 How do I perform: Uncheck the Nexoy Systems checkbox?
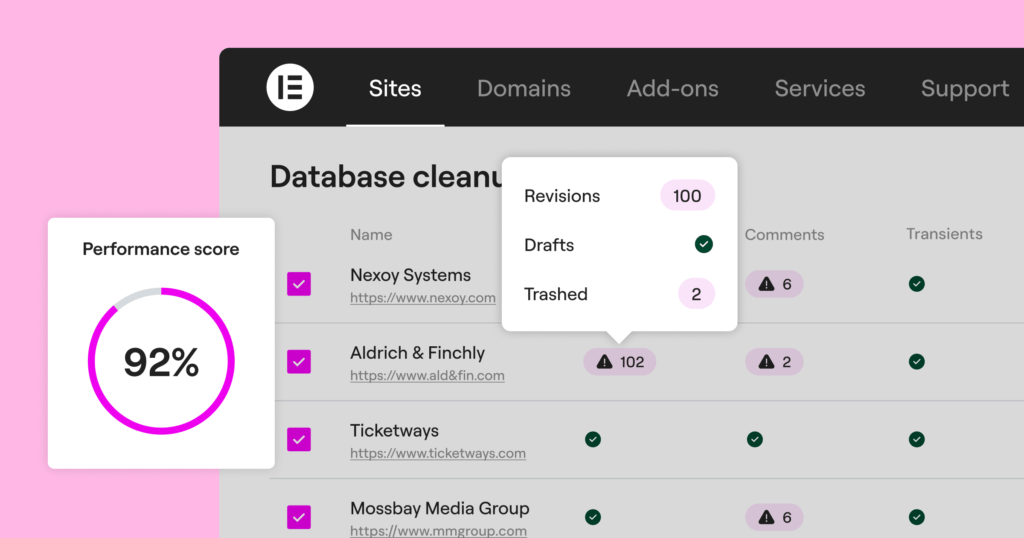click(x=299, y=284)
